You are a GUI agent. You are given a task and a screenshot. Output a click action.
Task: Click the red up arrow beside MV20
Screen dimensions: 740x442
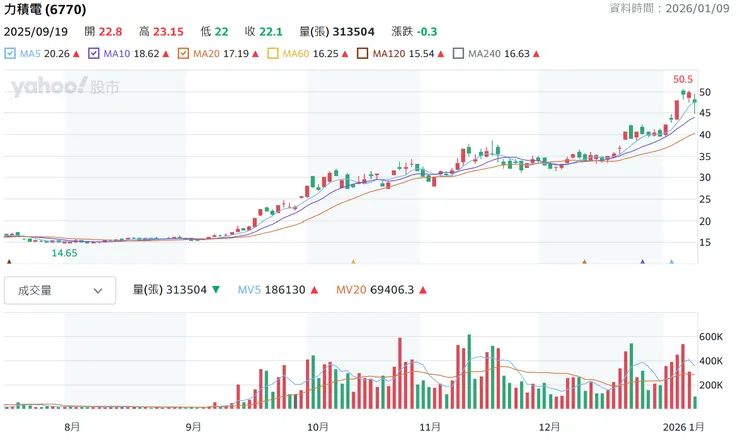click(x=423, y=290)
